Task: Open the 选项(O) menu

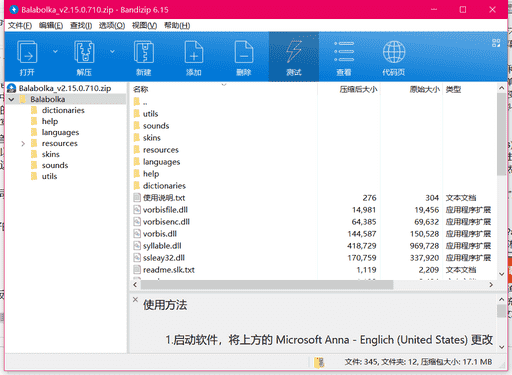Action: tap(112, 26)
